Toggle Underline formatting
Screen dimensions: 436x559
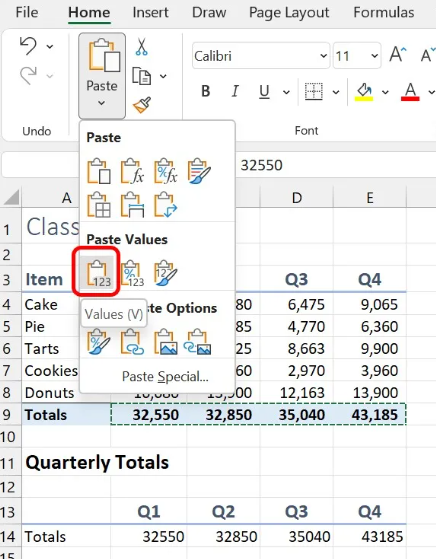(264, 91)
